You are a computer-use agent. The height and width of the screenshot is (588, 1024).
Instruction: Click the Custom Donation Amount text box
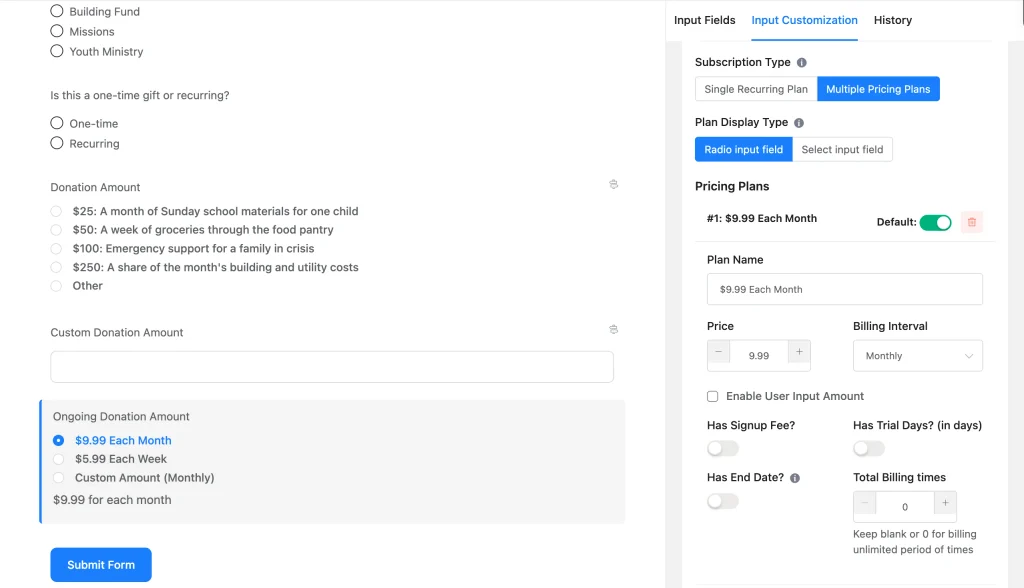[332, 367]
